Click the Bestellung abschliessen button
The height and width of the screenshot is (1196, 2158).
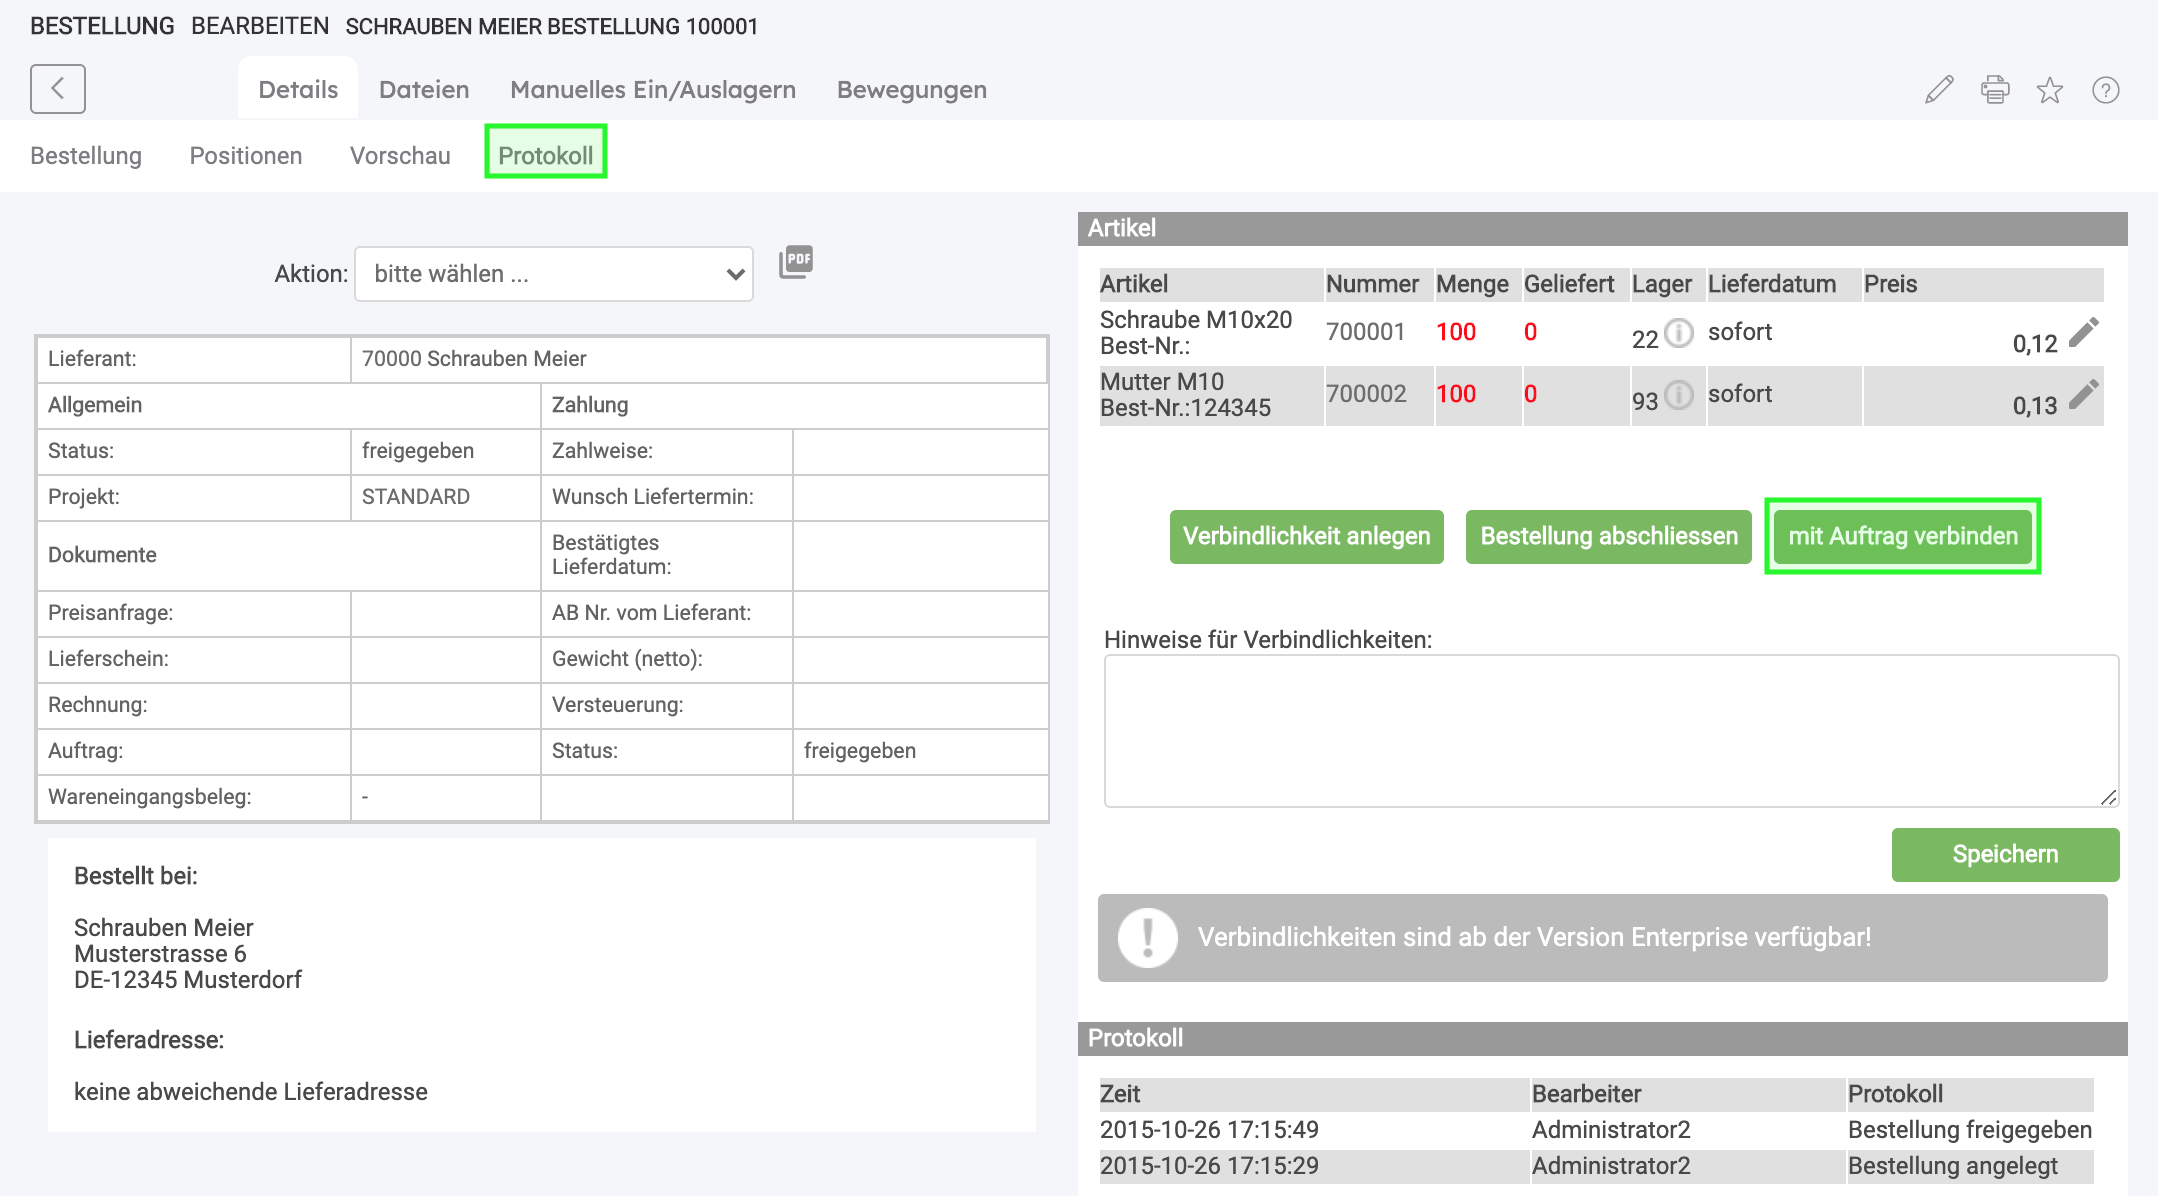point(1608,537)
